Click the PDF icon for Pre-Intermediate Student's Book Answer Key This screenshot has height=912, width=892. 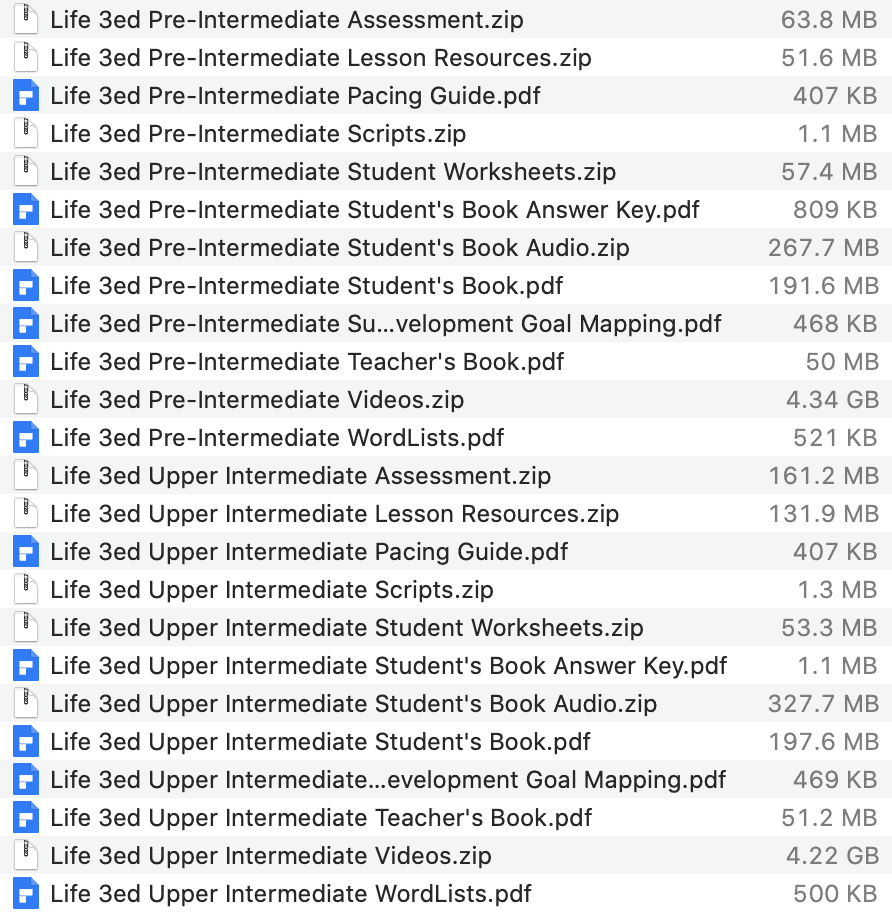coord(25,210)
